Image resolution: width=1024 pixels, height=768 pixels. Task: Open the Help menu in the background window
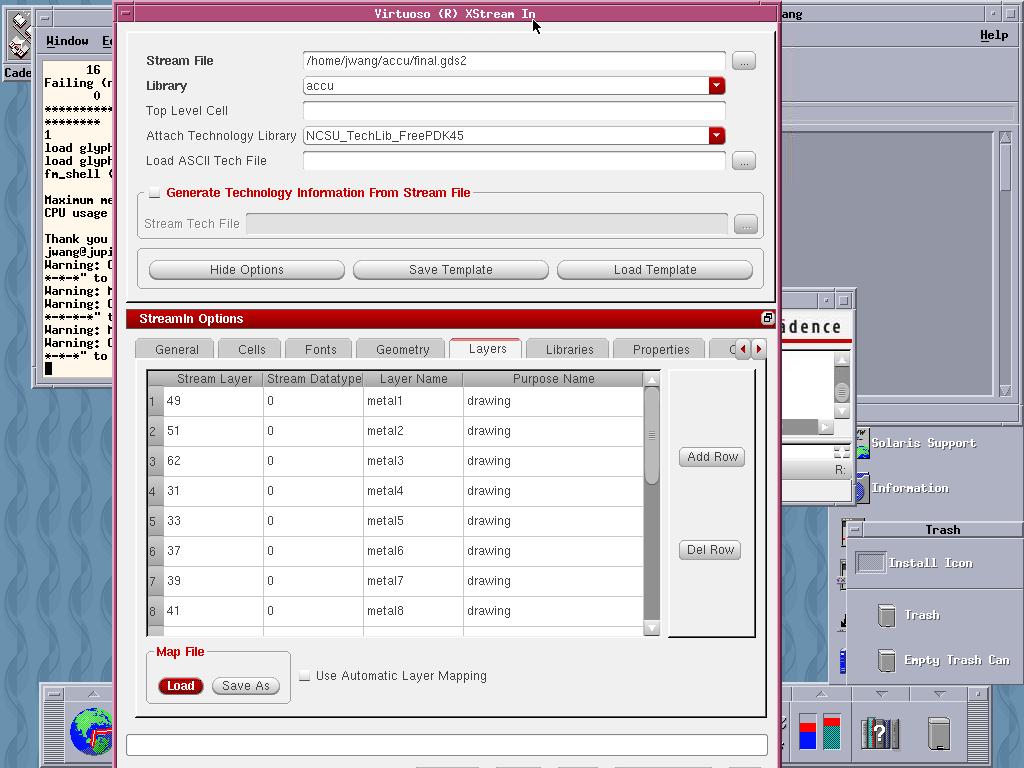[993, 35]
